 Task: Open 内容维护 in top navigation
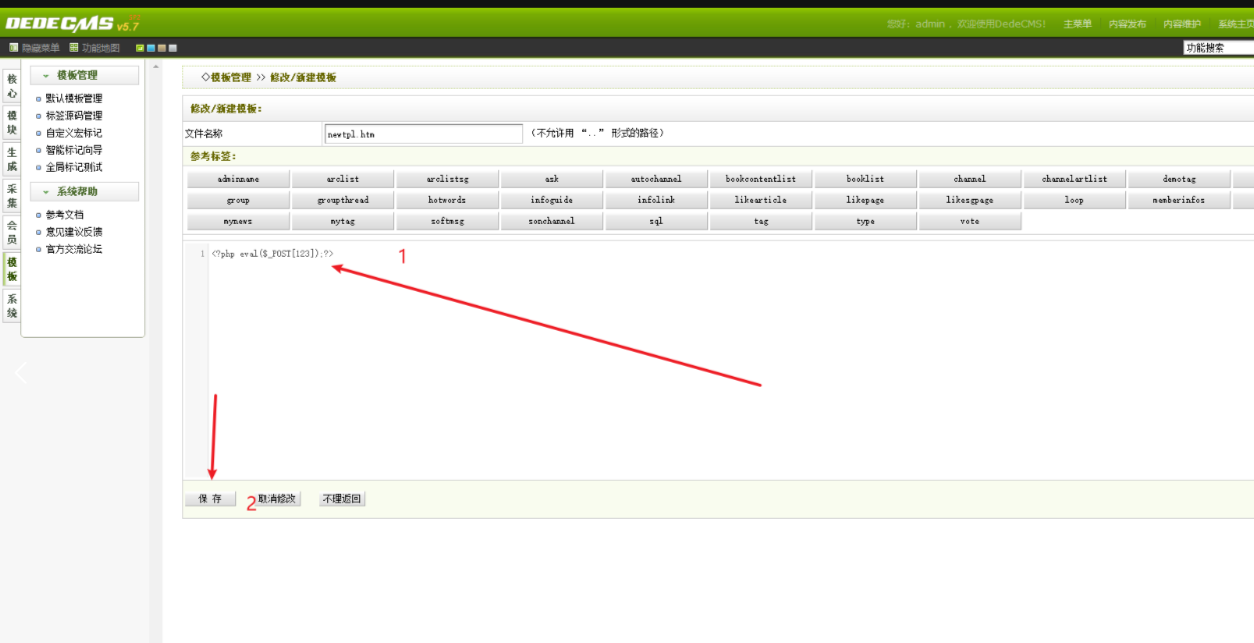pyautogui.click(x=1182, y=24)
